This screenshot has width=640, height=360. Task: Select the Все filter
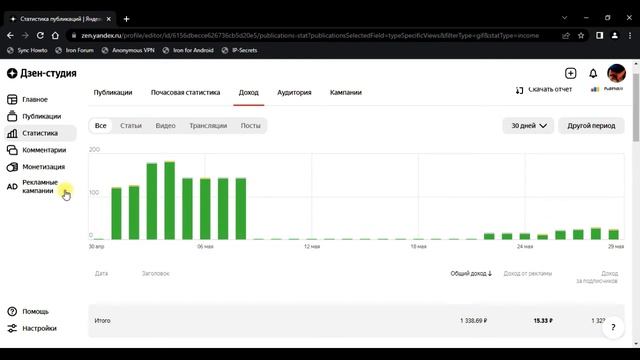[x=100, y=126]
